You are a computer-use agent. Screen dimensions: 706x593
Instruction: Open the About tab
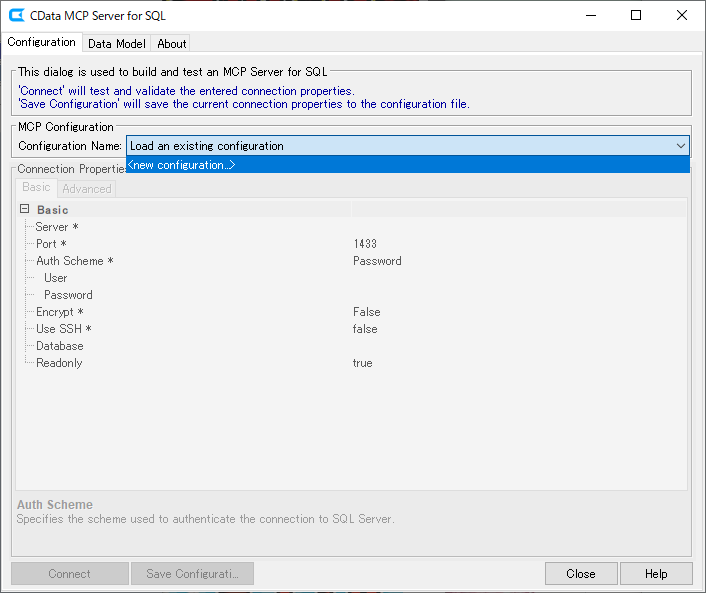tap(172, 44)
